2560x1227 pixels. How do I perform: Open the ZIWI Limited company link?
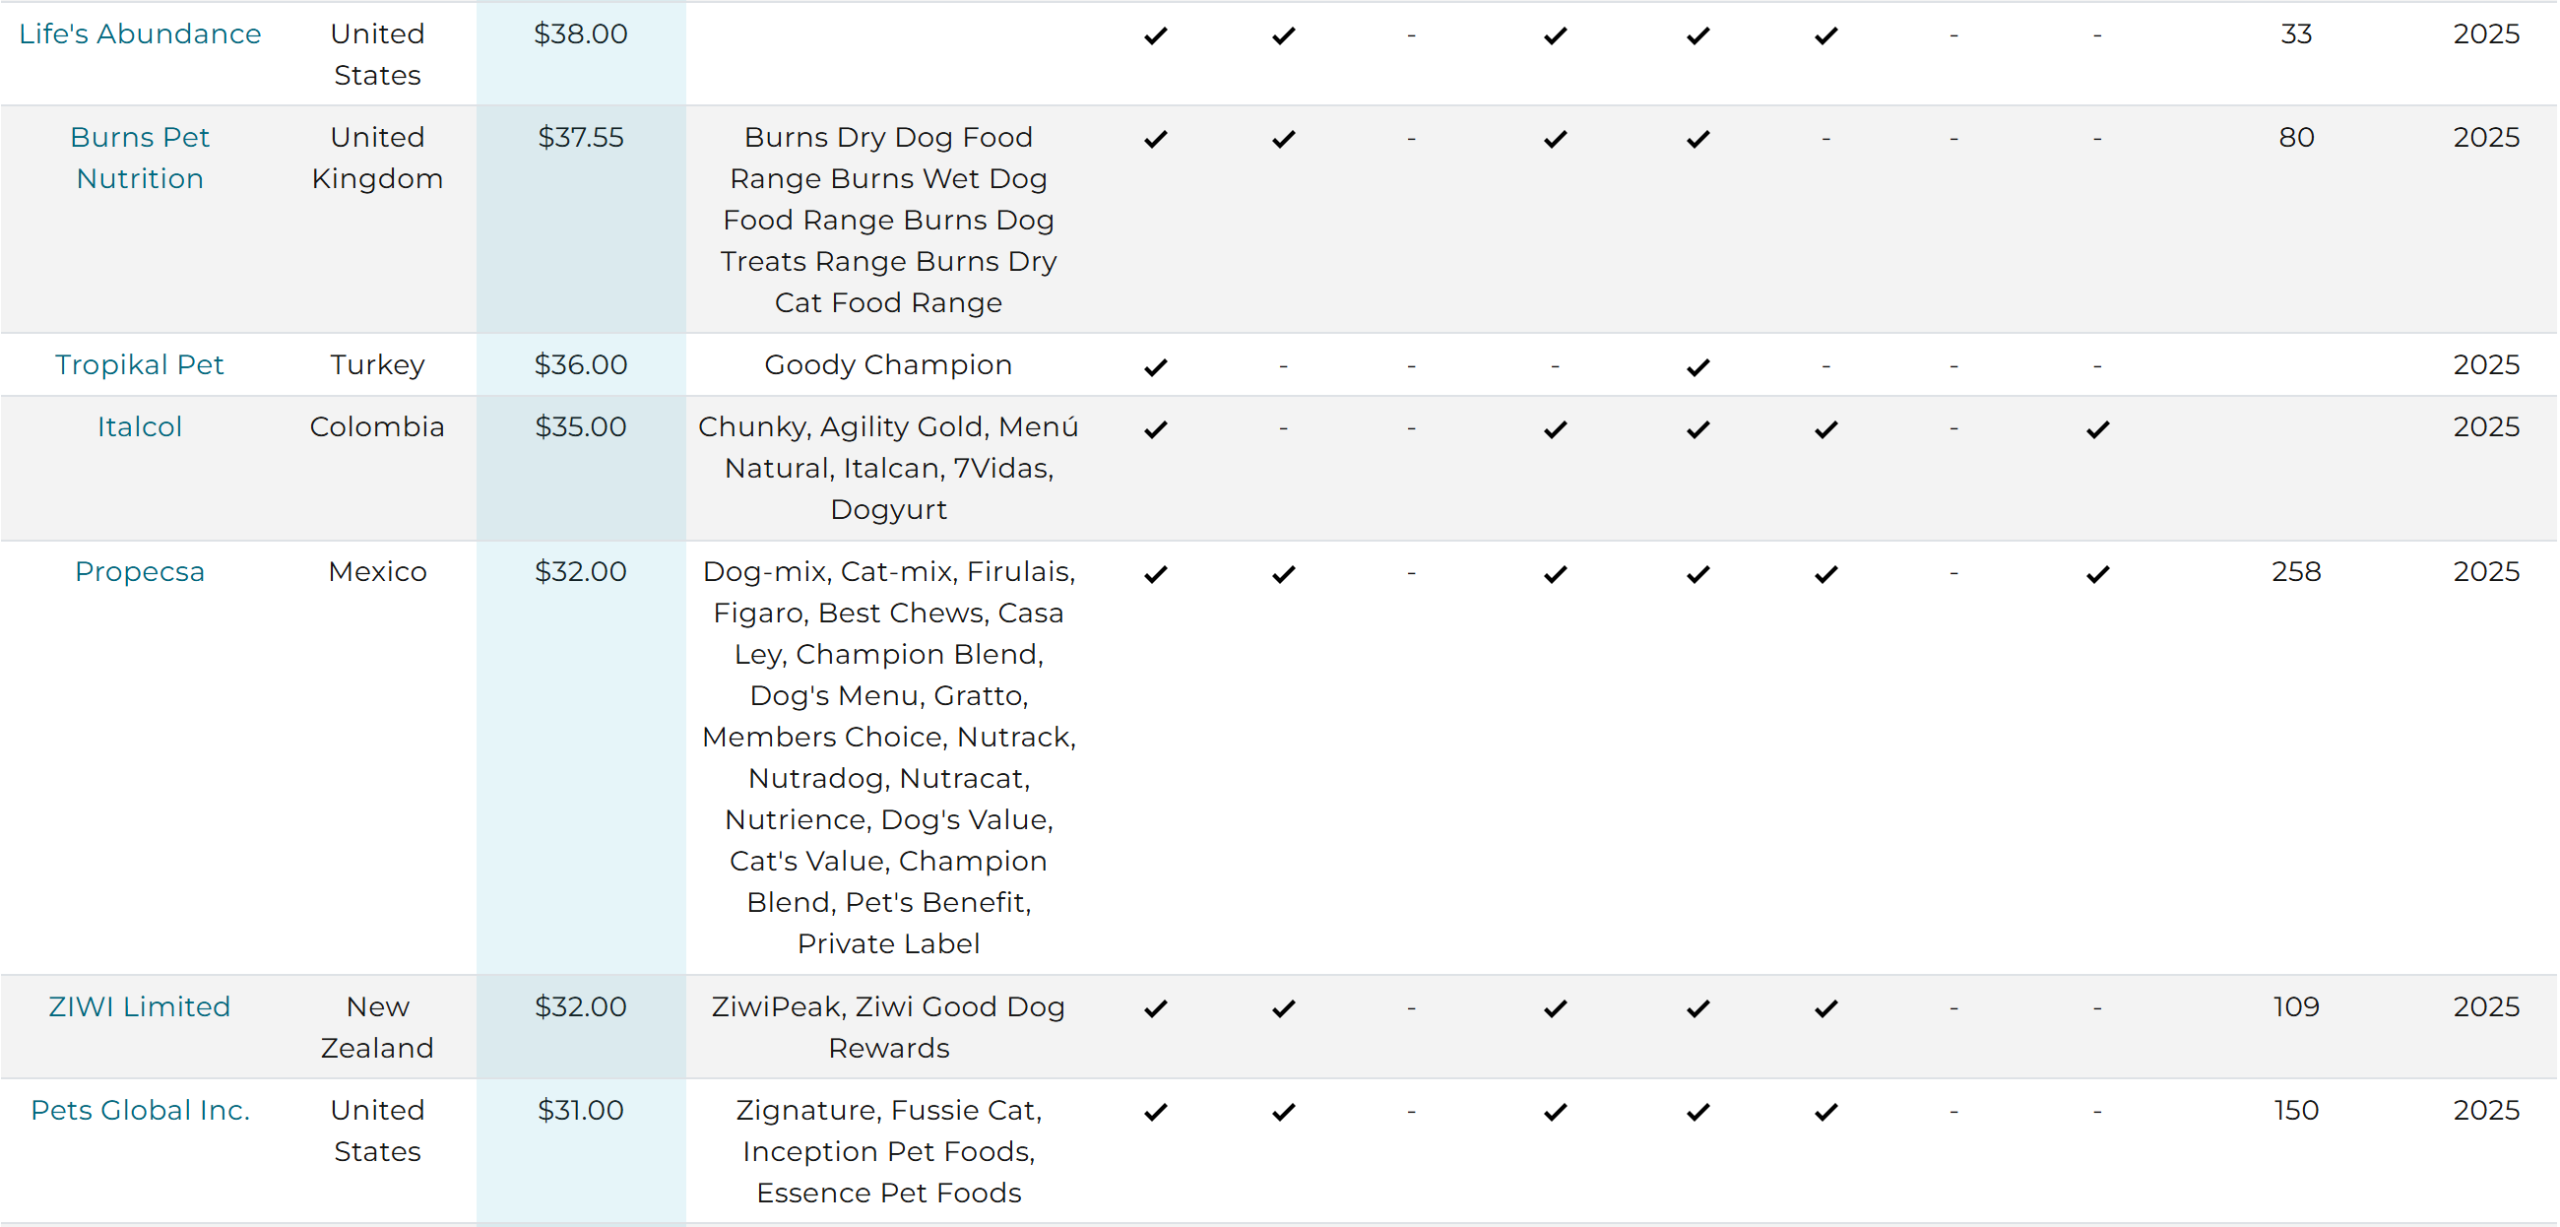point(140,1007)
